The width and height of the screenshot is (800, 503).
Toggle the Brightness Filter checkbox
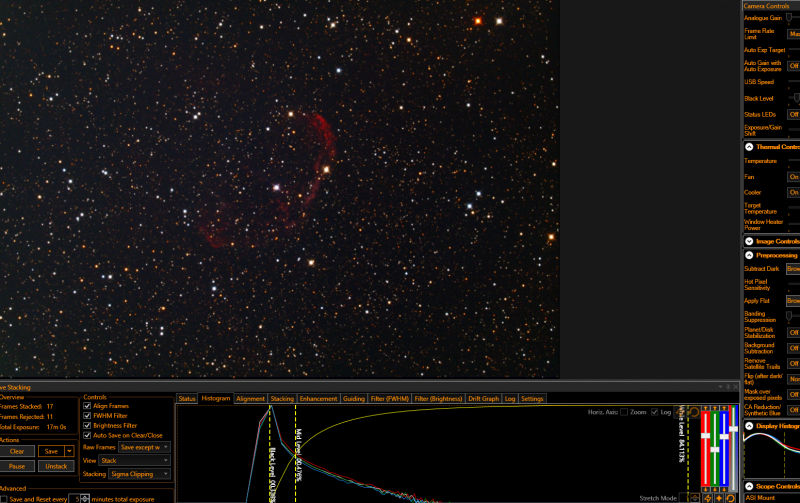(87, 425)
